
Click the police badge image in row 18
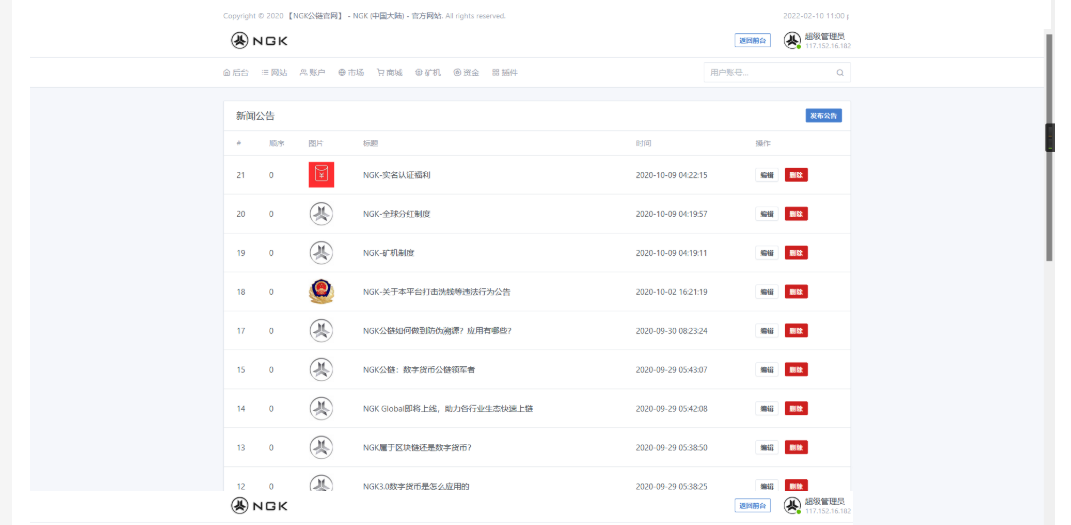pos(321,292)
